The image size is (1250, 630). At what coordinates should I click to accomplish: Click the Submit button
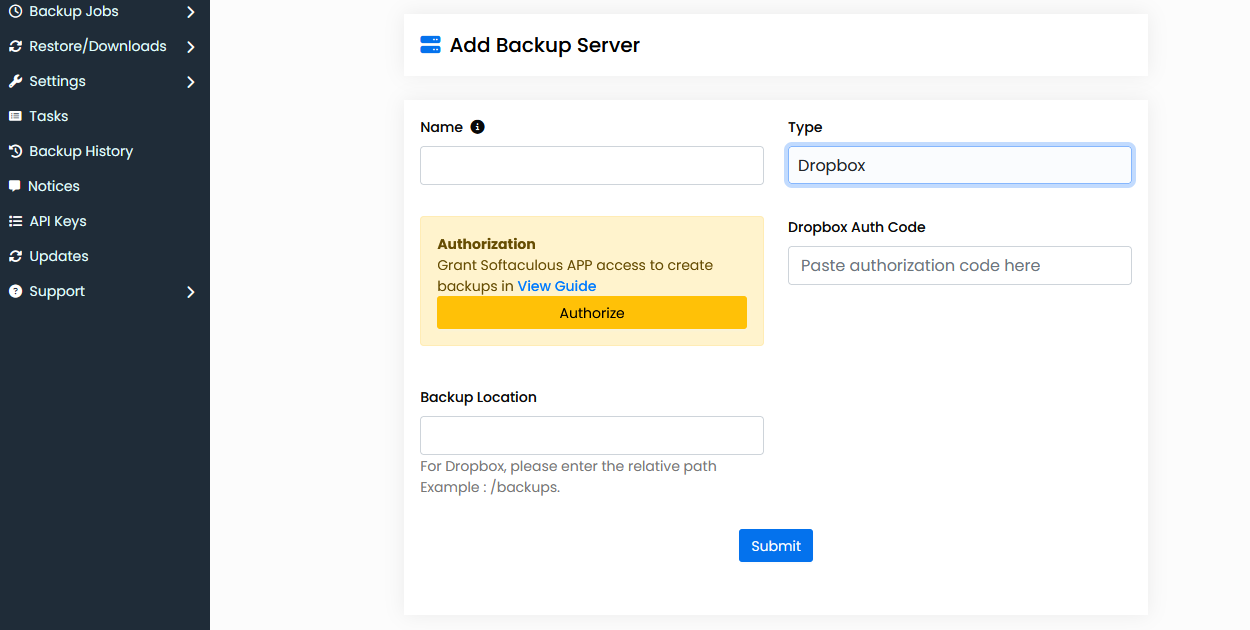pos(776,546)
